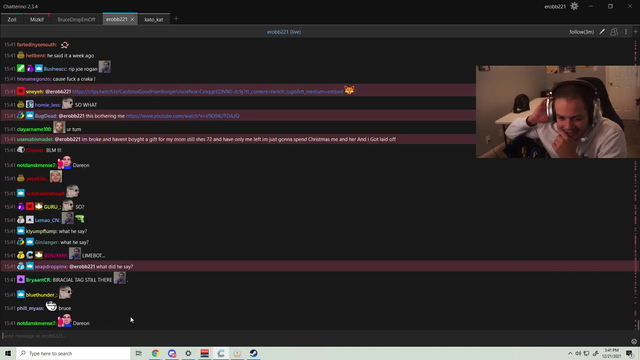Click username sewyeh

pos(34,92)
